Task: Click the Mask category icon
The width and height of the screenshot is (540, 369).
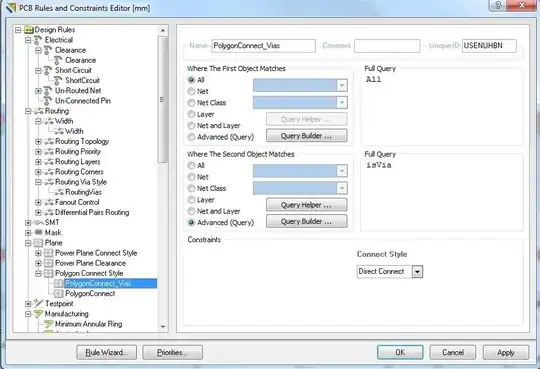Action: [39, 233]
